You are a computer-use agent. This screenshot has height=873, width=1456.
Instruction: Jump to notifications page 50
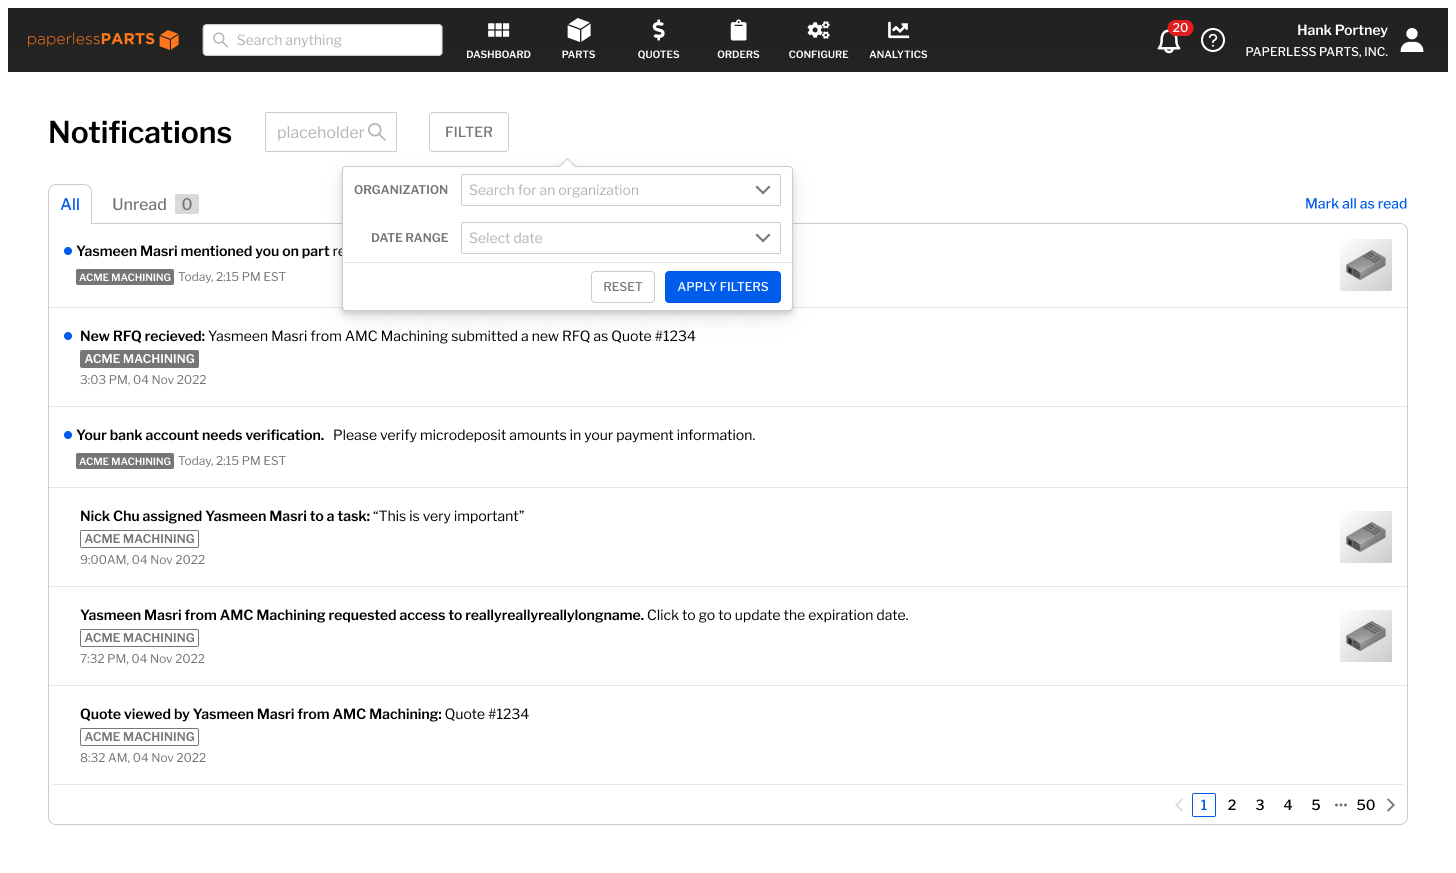[1365, 804]
